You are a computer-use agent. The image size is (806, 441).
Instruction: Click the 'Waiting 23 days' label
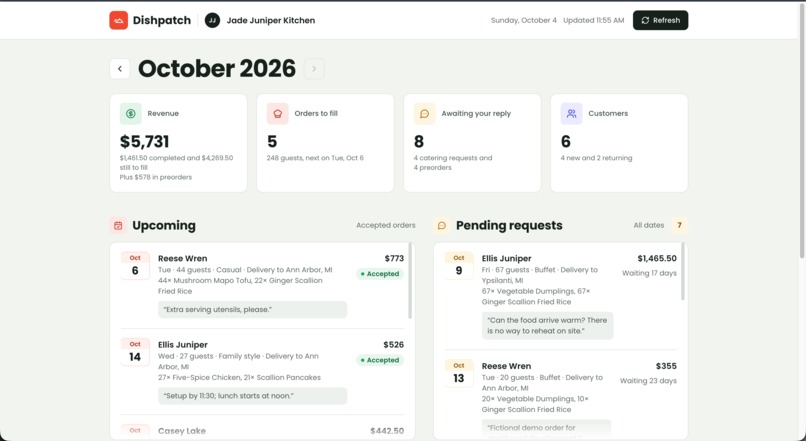[648, 381]
